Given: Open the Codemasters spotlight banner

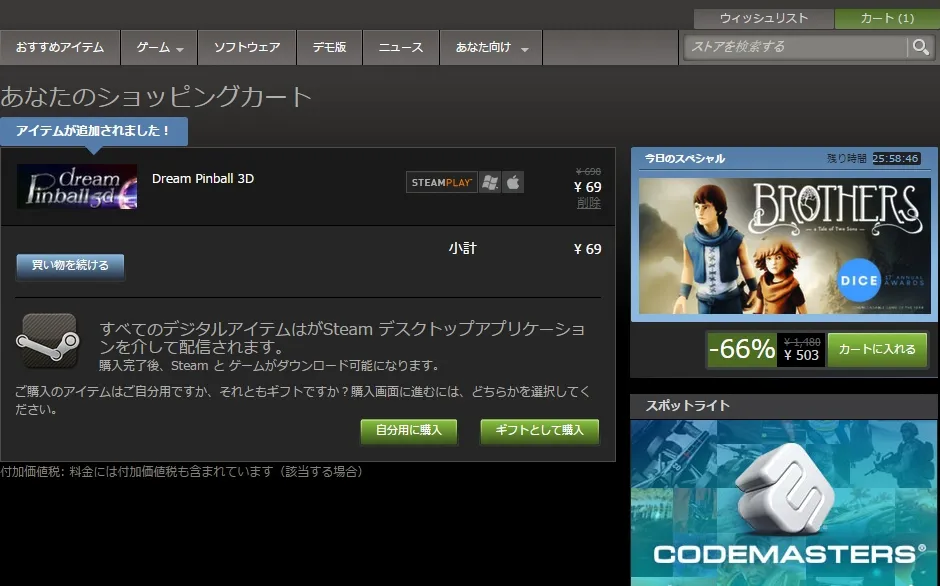Looking at the screenshot, I should (785, 503).
